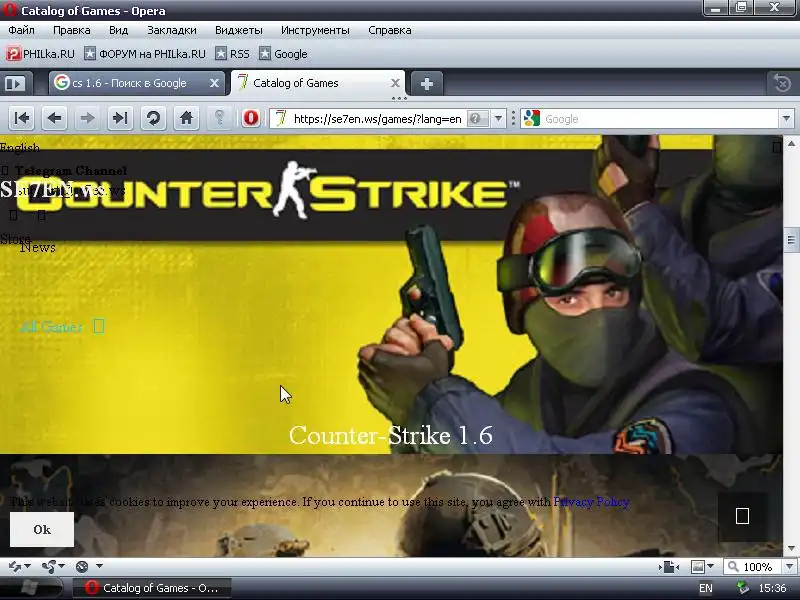Open the Справка menu

click(x=390, y=30)
